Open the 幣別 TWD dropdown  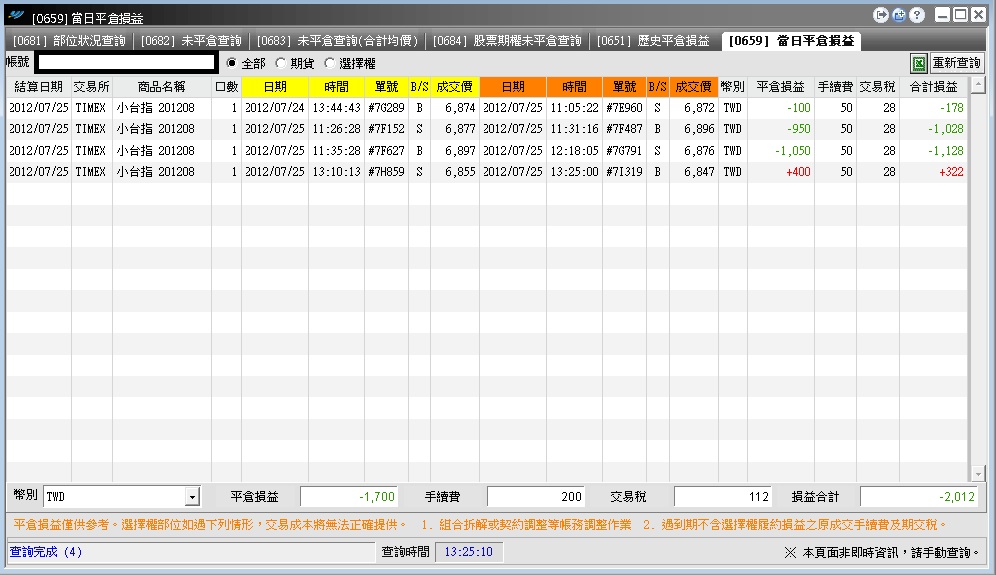click(x=192, y=497)
